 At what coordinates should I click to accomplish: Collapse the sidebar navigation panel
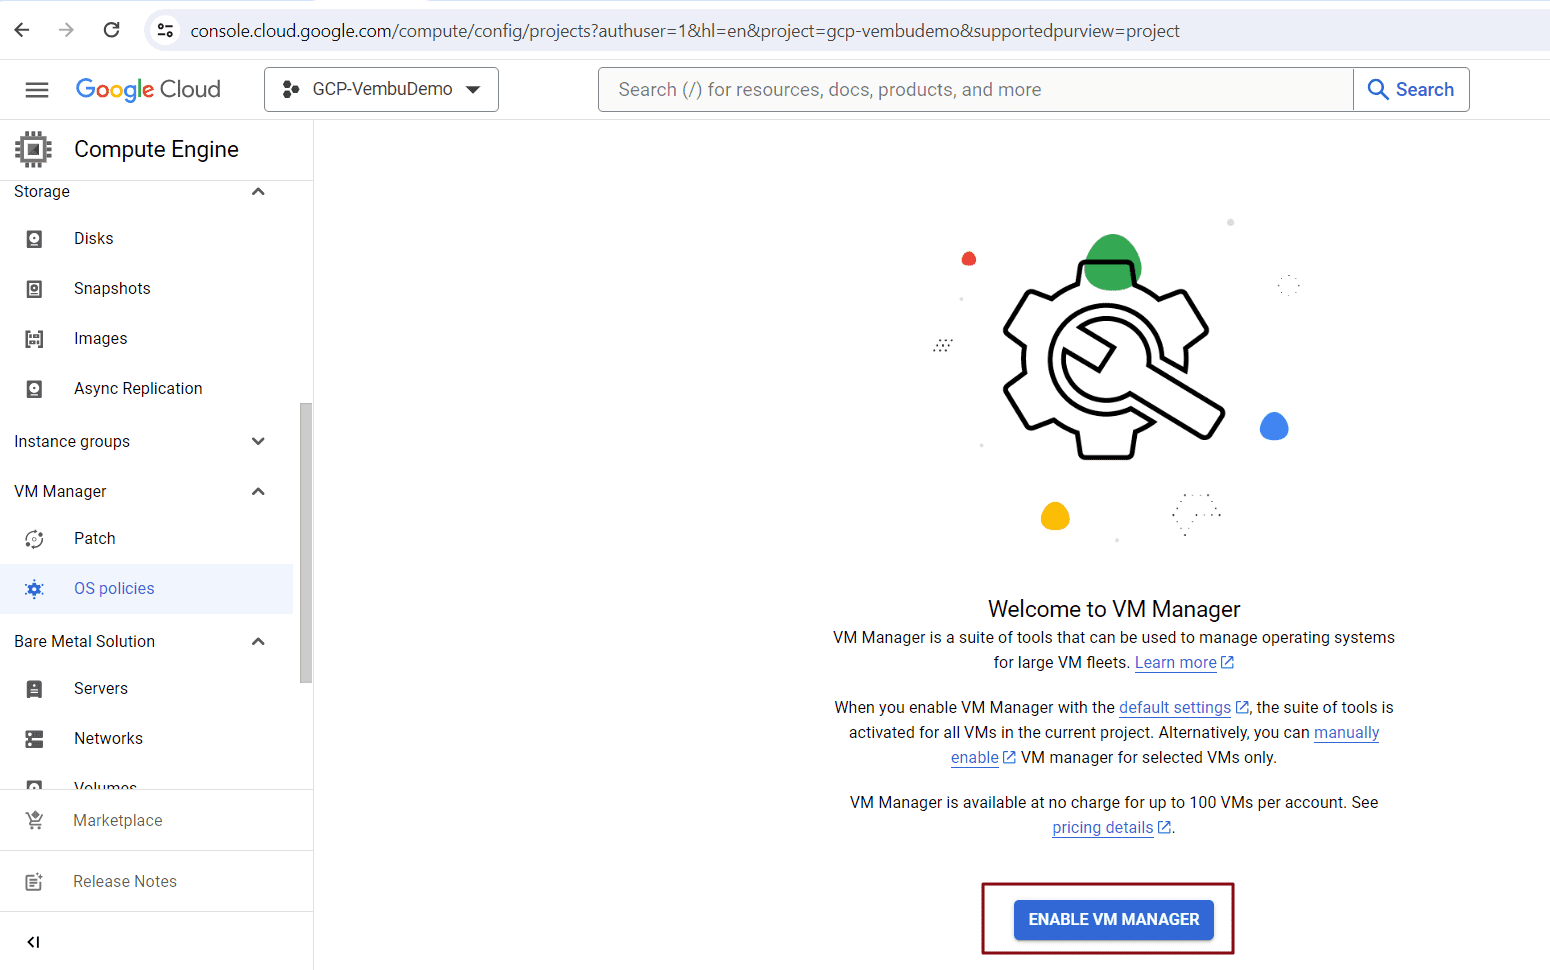click(33, 942)
